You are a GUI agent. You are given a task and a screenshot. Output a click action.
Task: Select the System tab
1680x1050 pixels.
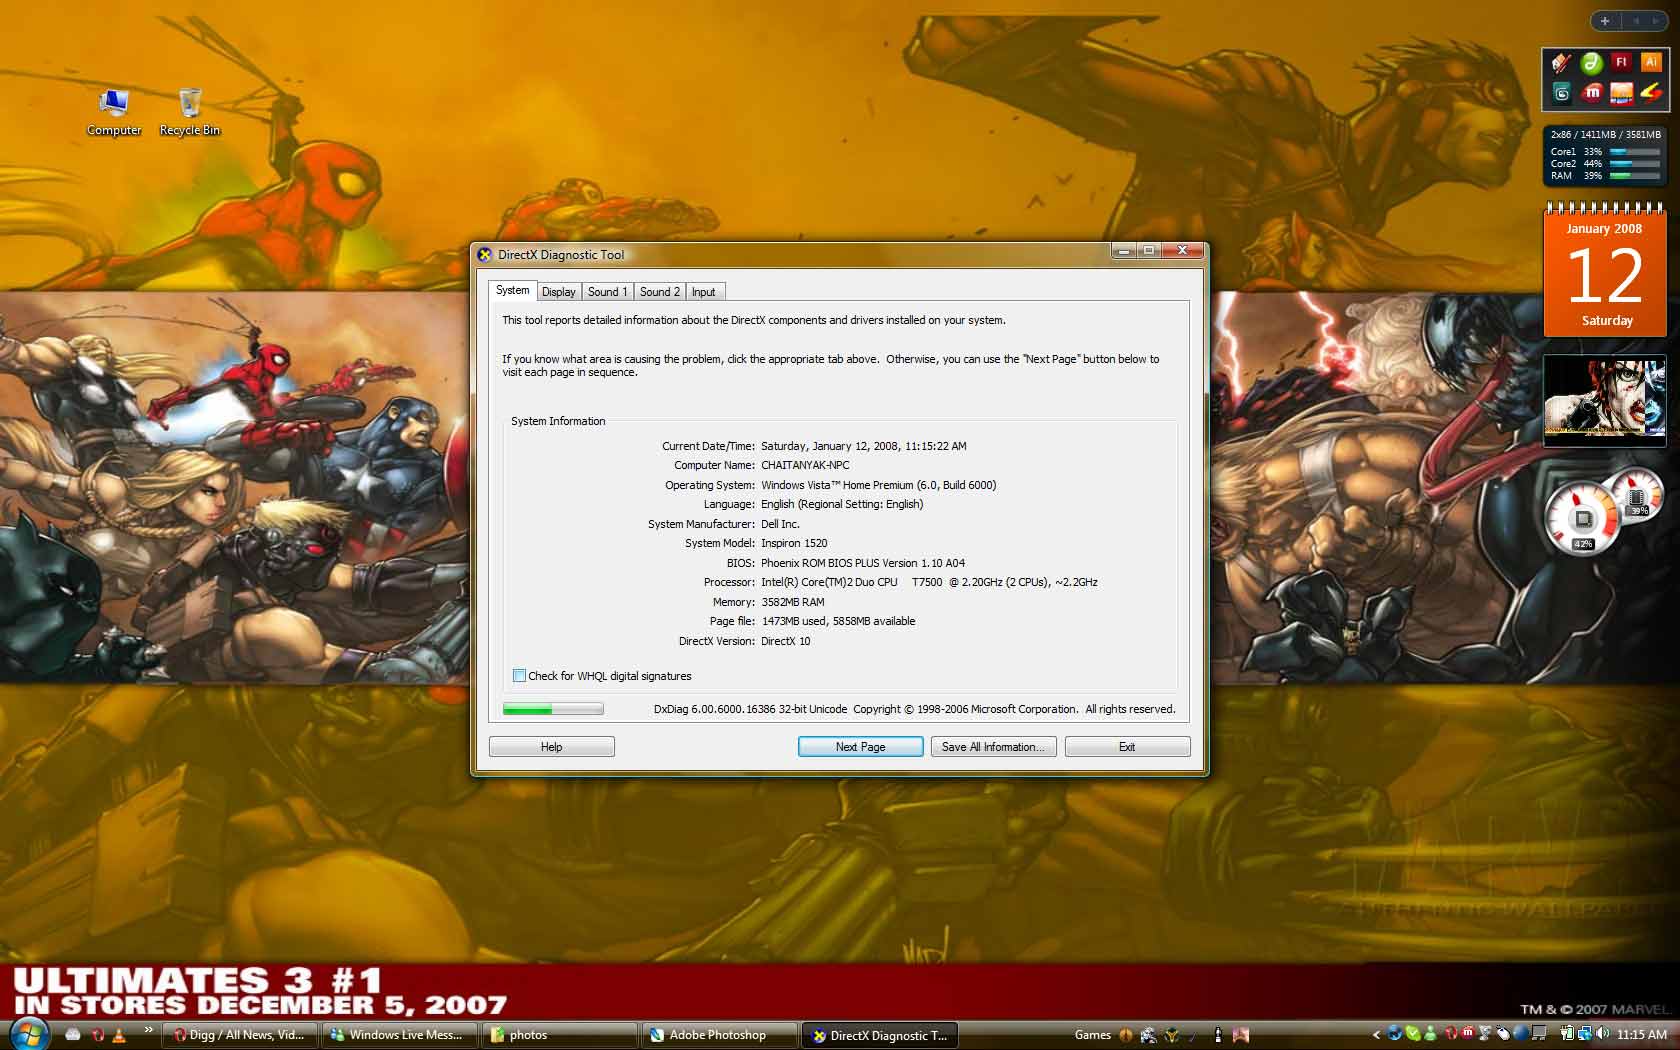(x=513, y=290)
